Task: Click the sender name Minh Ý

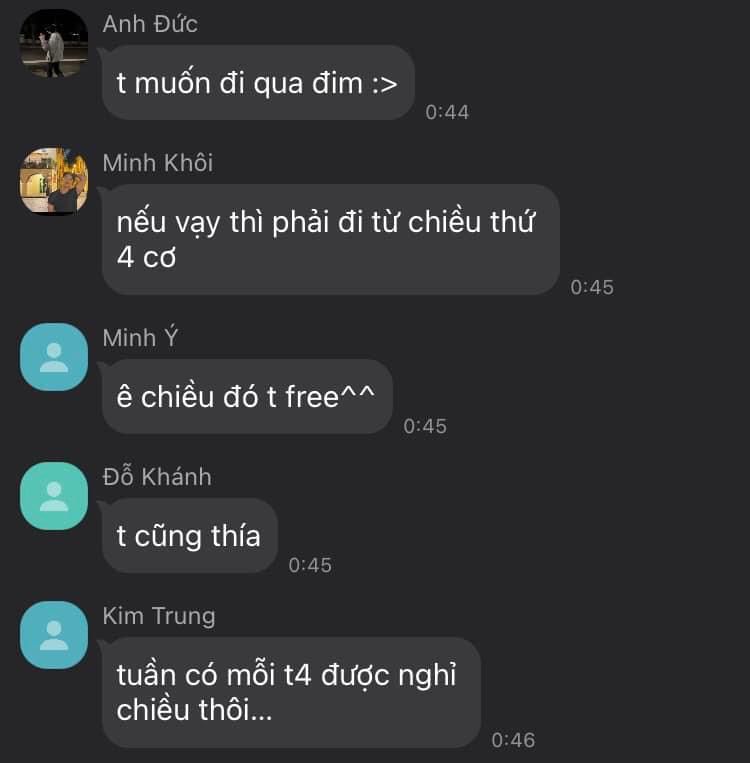Action: coord(140,337)
